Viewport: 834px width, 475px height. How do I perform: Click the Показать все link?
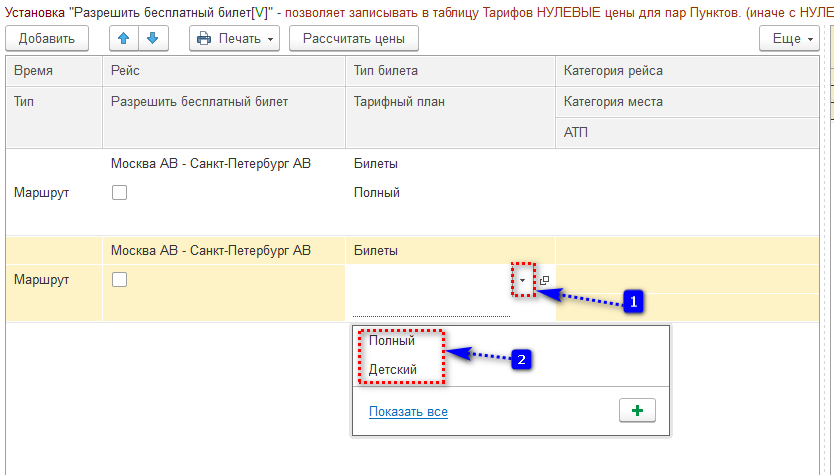click(x=408, y=412)
